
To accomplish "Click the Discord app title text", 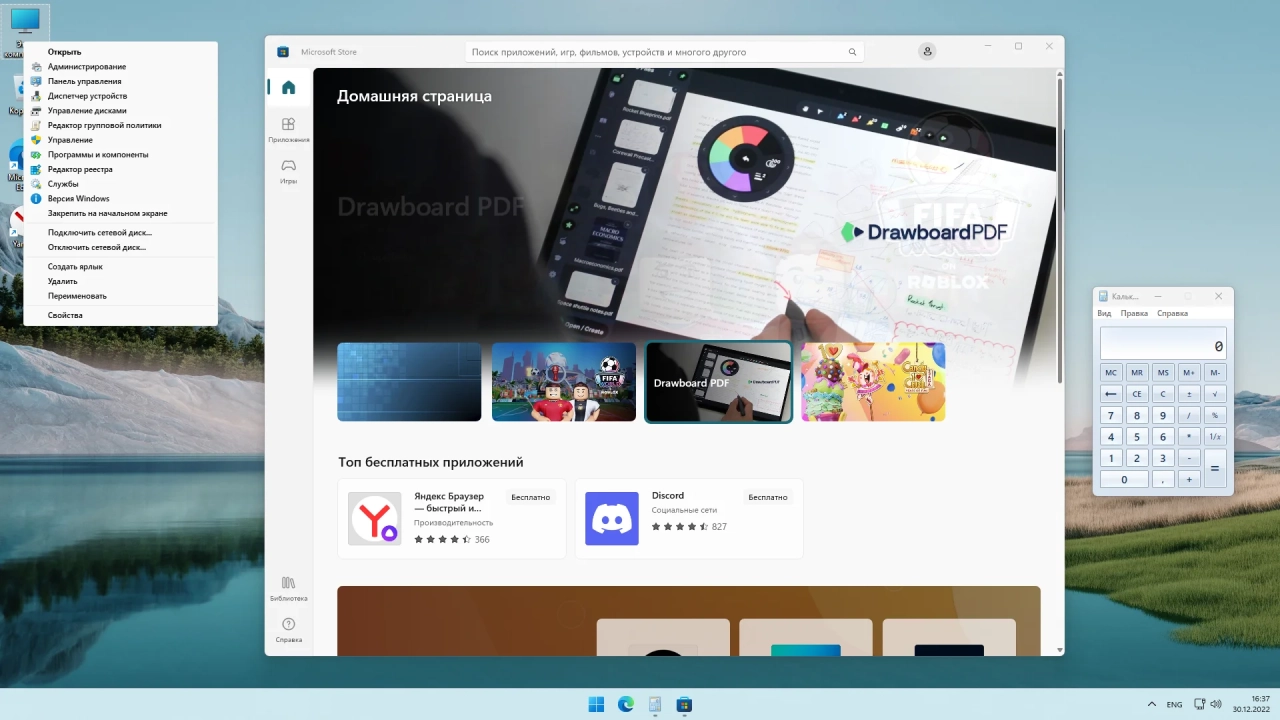I will coord(668,496).
